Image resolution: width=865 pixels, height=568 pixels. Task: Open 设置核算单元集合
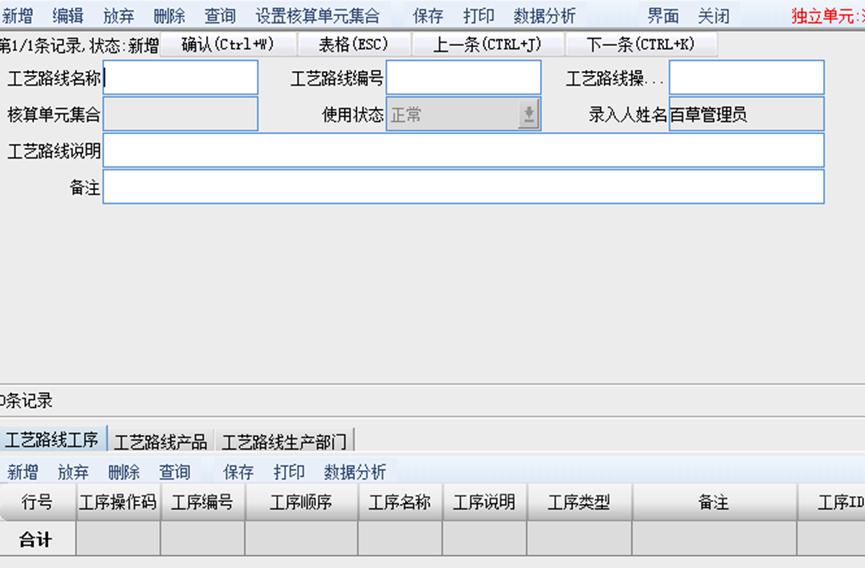tap(318, 16)
